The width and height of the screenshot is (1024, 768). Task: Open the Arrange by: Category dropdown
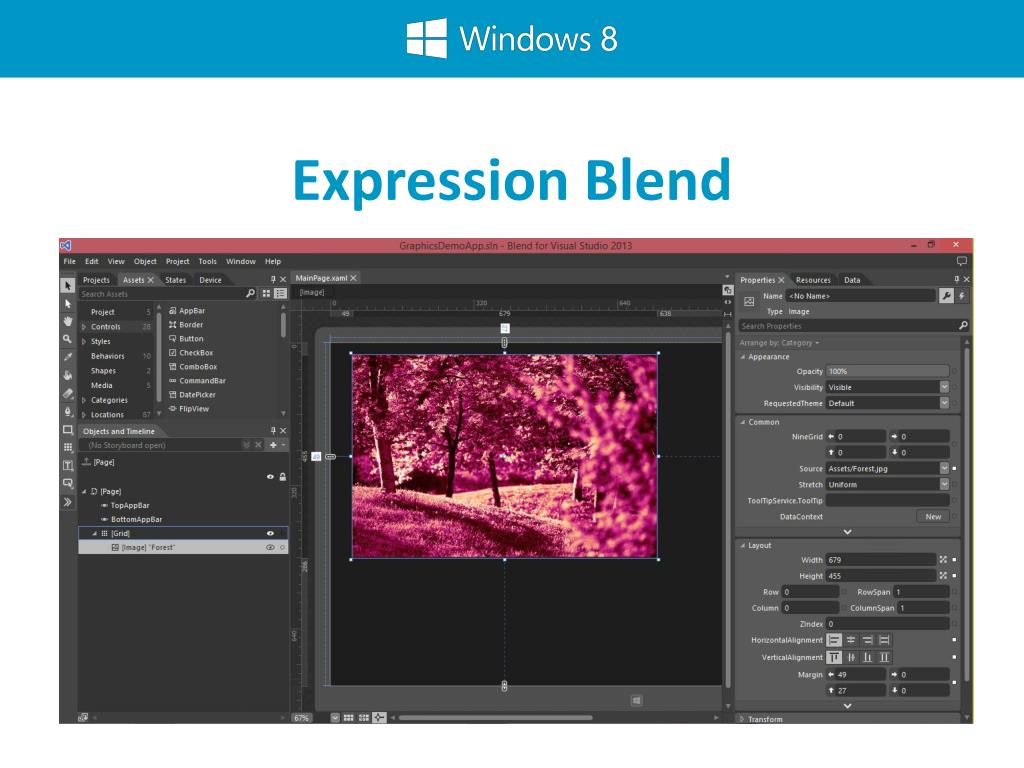pyautogui.click(x=779, y=342)
